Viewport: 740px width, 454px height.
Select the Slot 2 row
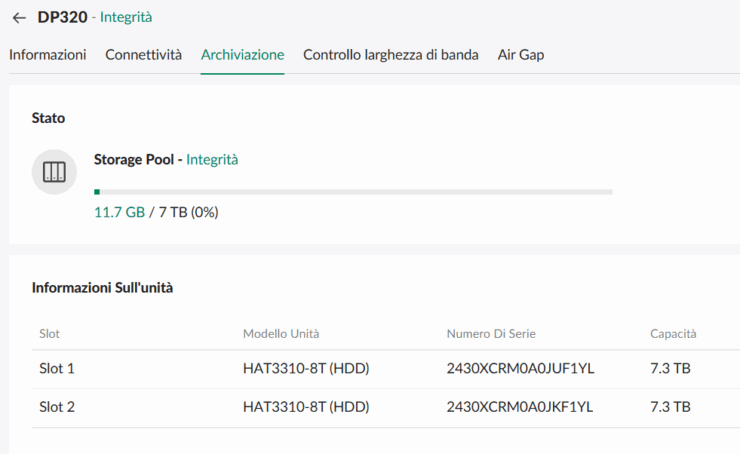pyautogui.click(x=57, y=407)
